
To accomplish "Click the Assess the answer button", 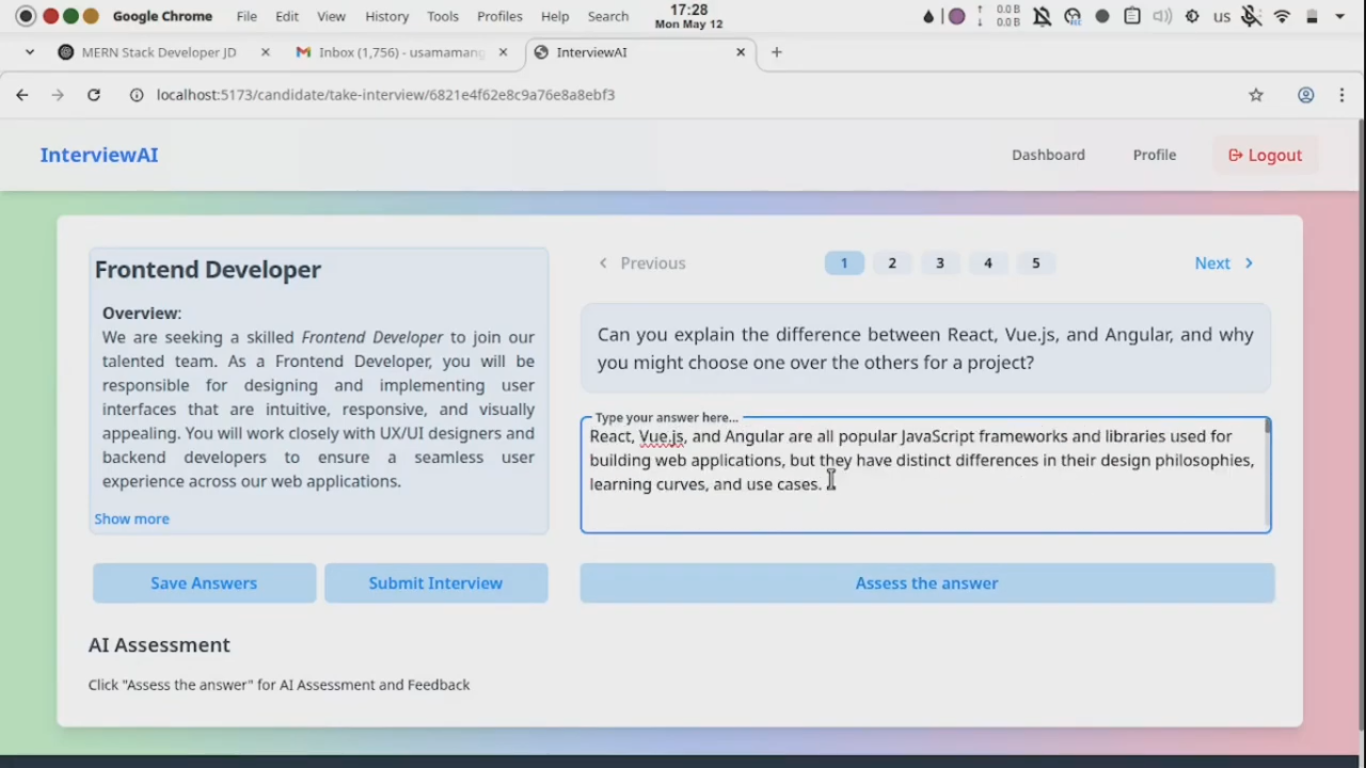I will (x=926, y=583).
